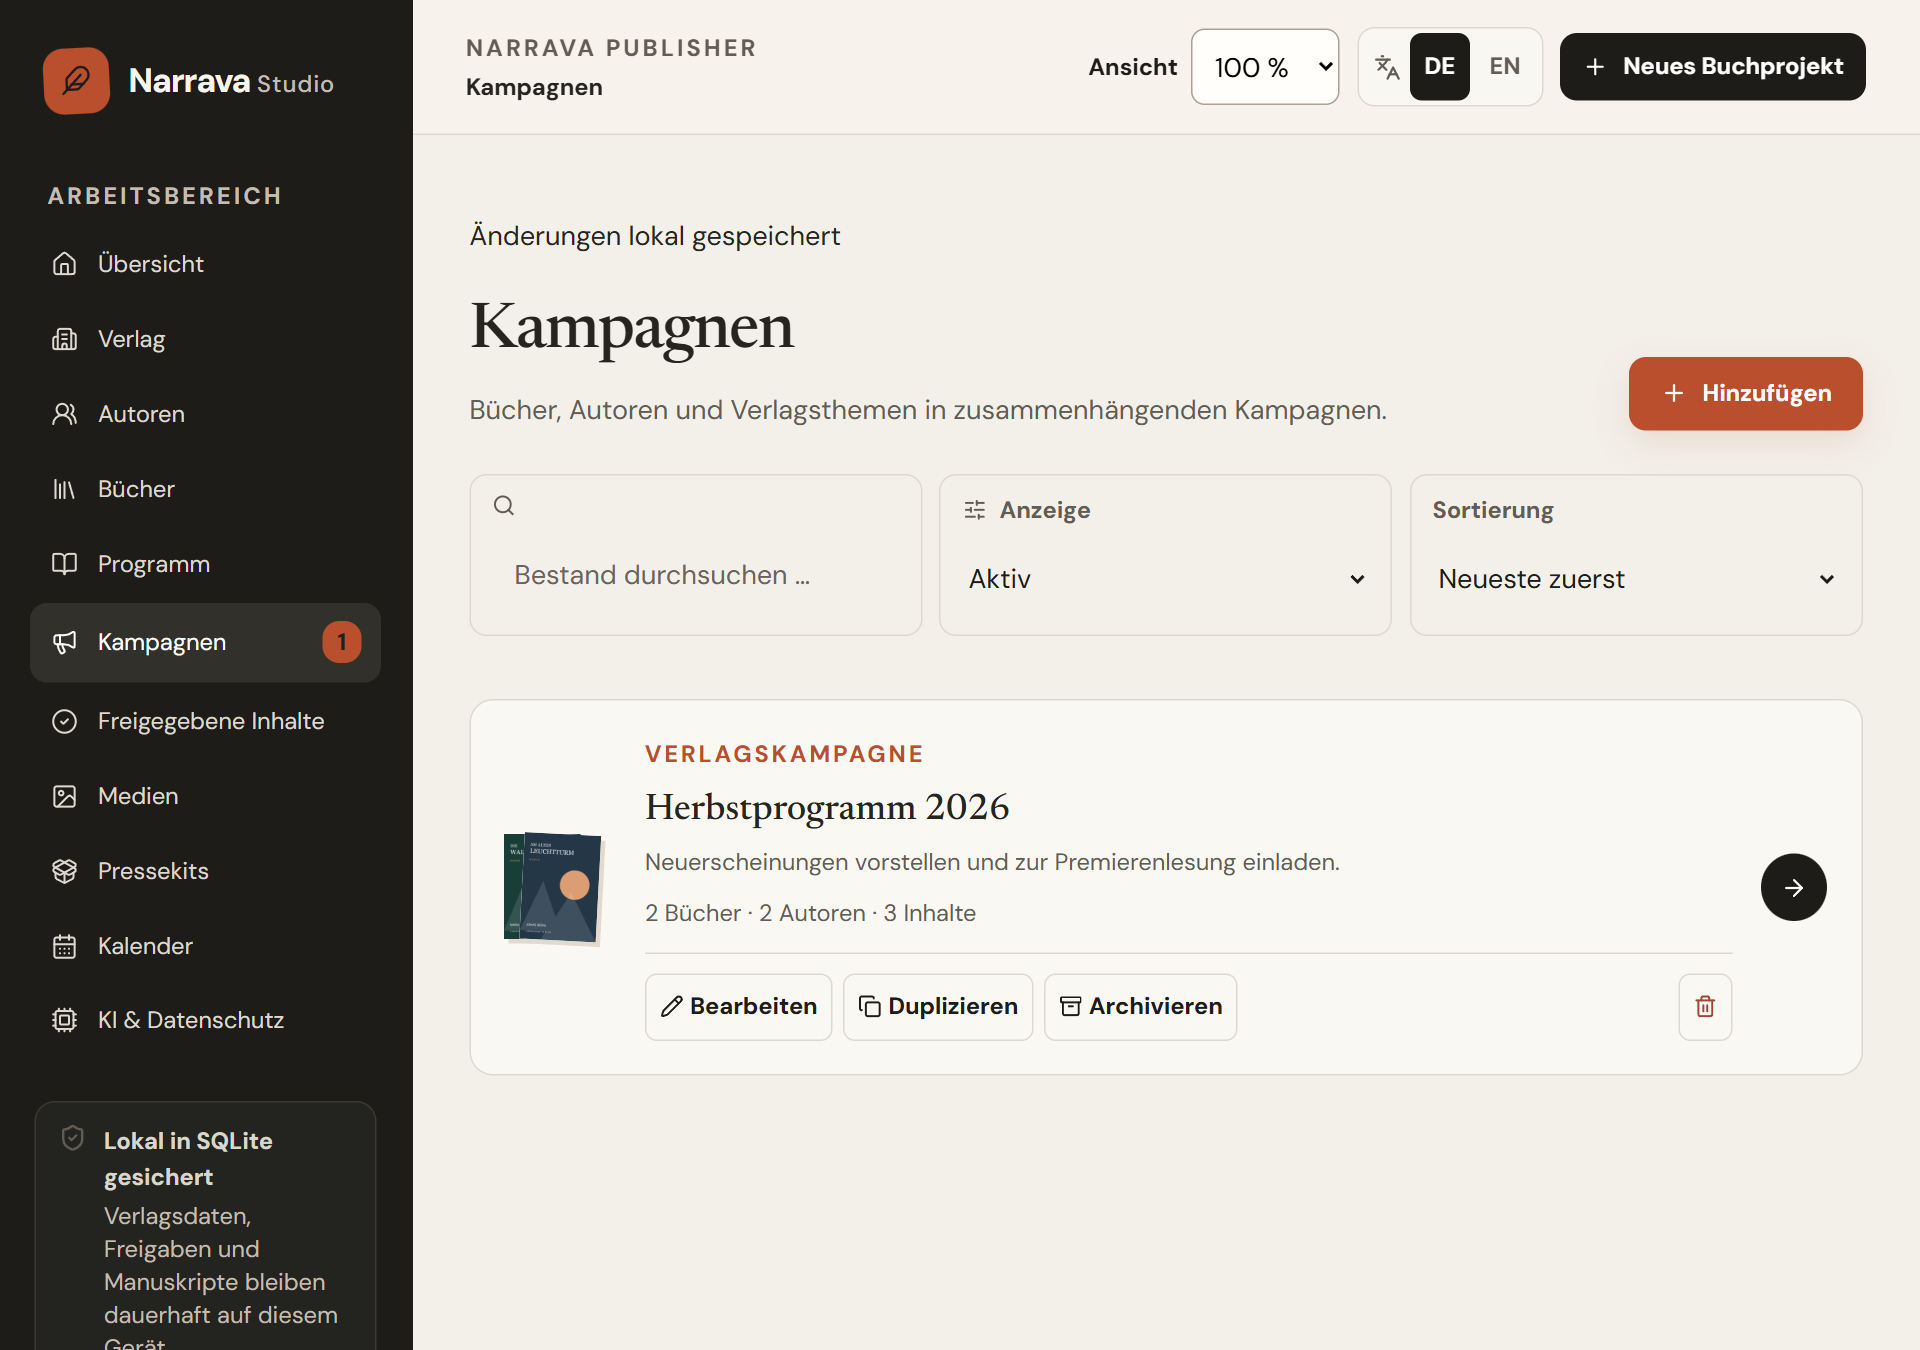Screen dimensions: 1920x1350
Task: Click the VERLAGSKAMPAGNE label
Action: 784,754
